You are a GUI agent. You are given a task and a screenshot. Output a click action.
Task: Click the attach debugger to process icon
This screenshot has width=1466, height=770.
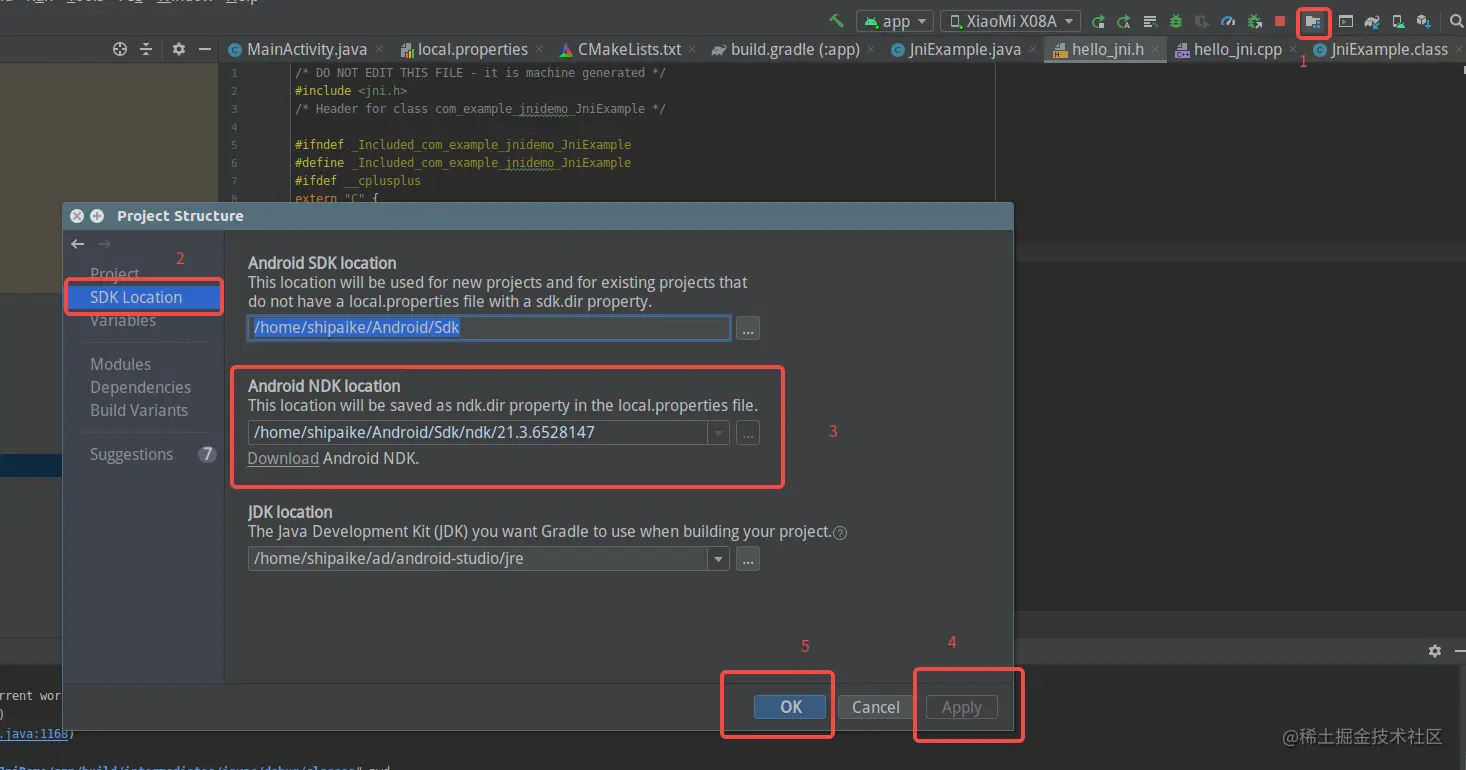(1254, 21)
